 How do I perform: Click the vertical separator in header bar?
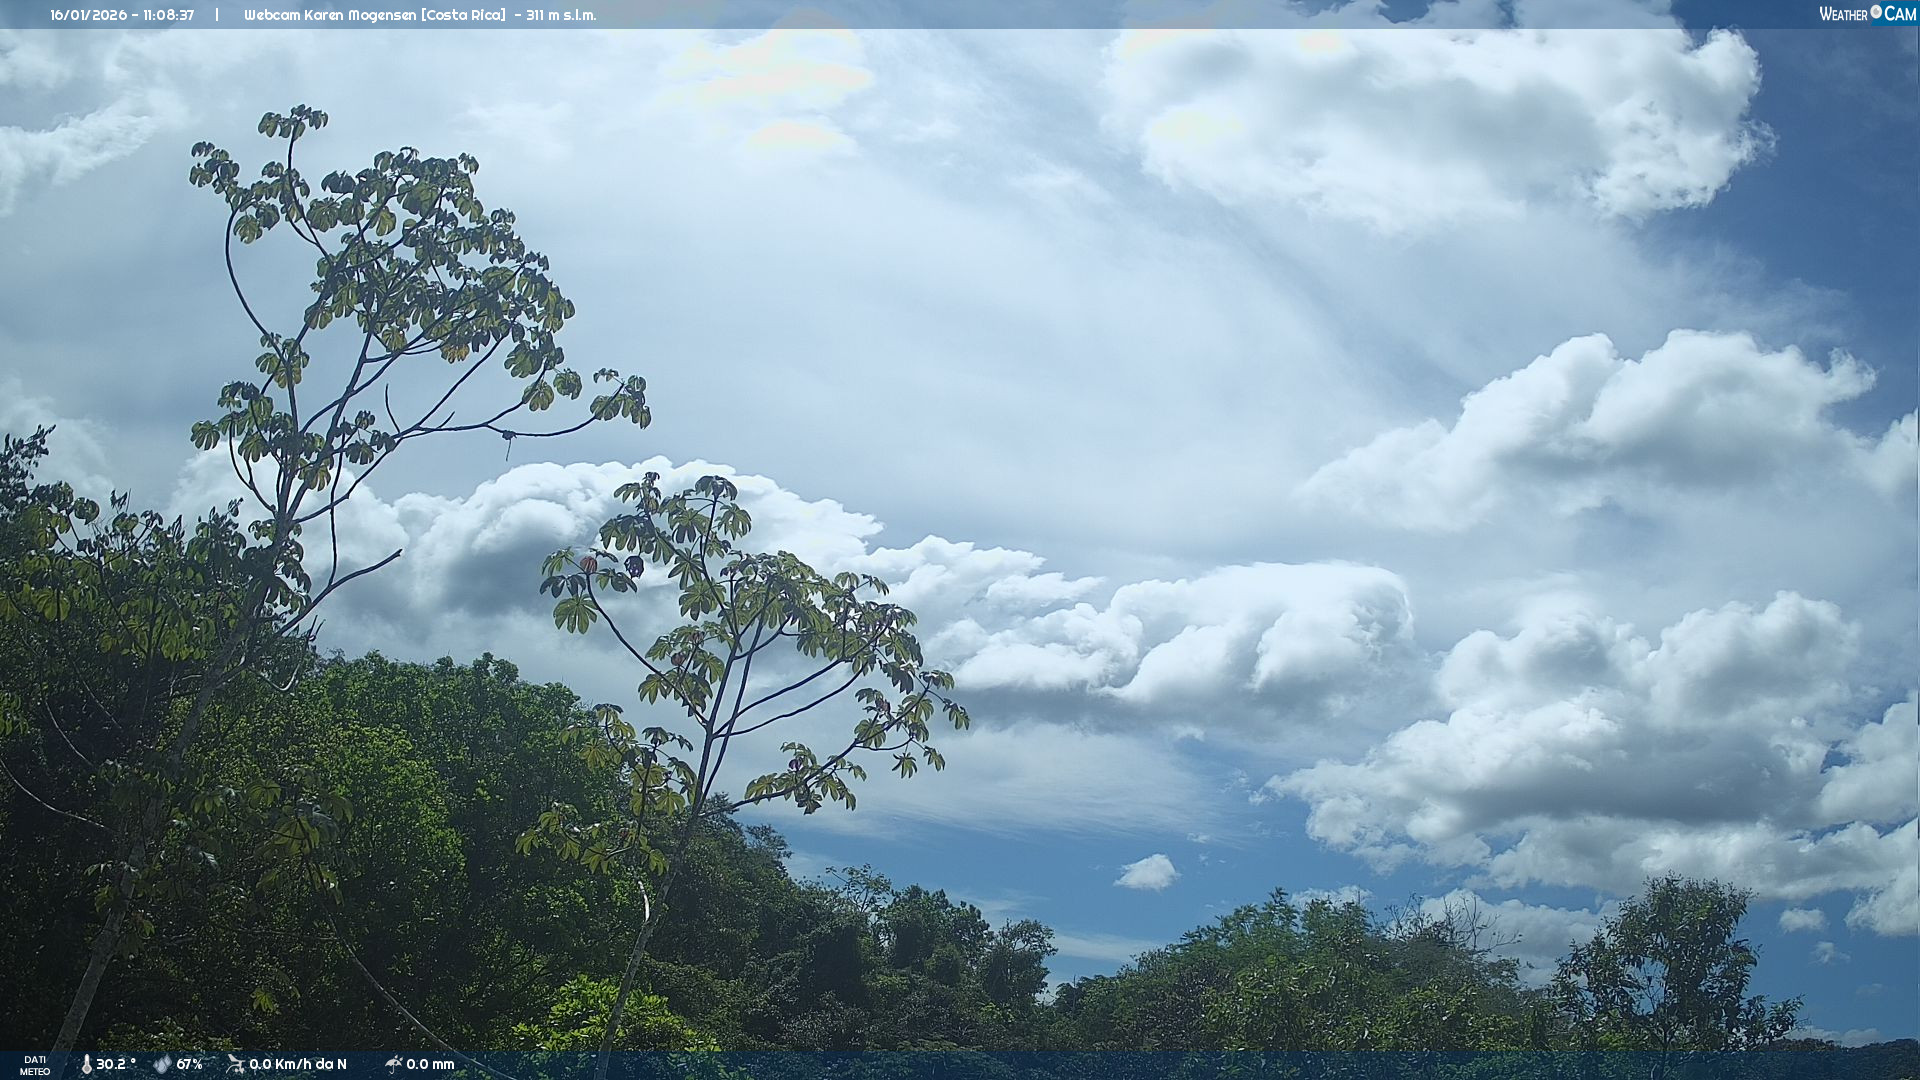217,15
